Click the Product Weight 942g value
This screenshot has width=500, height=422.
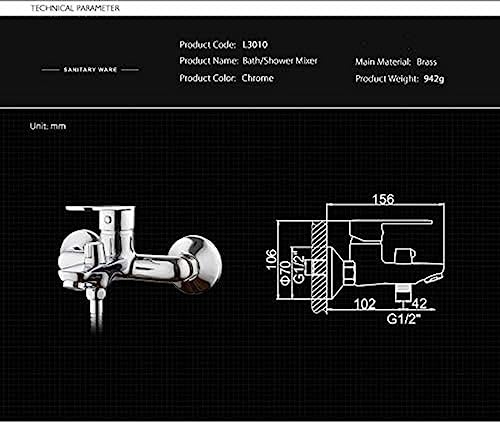(x=434, y=79)
